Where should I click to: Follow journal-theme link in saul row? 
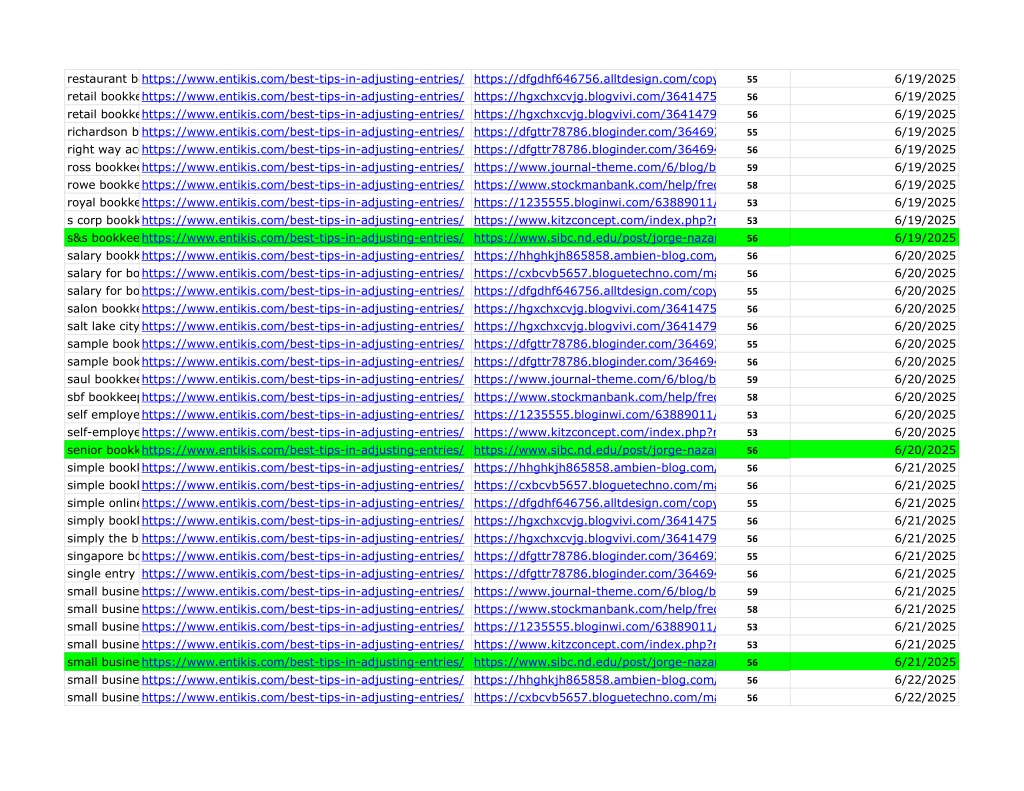tap(594, 379)
